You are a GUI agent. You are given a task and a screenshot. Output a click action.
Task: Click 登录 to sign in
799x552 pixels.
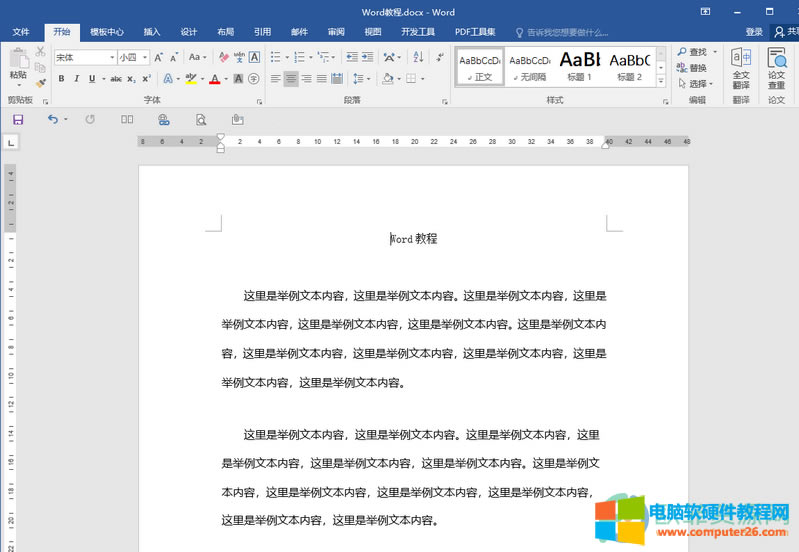[753, 32]
